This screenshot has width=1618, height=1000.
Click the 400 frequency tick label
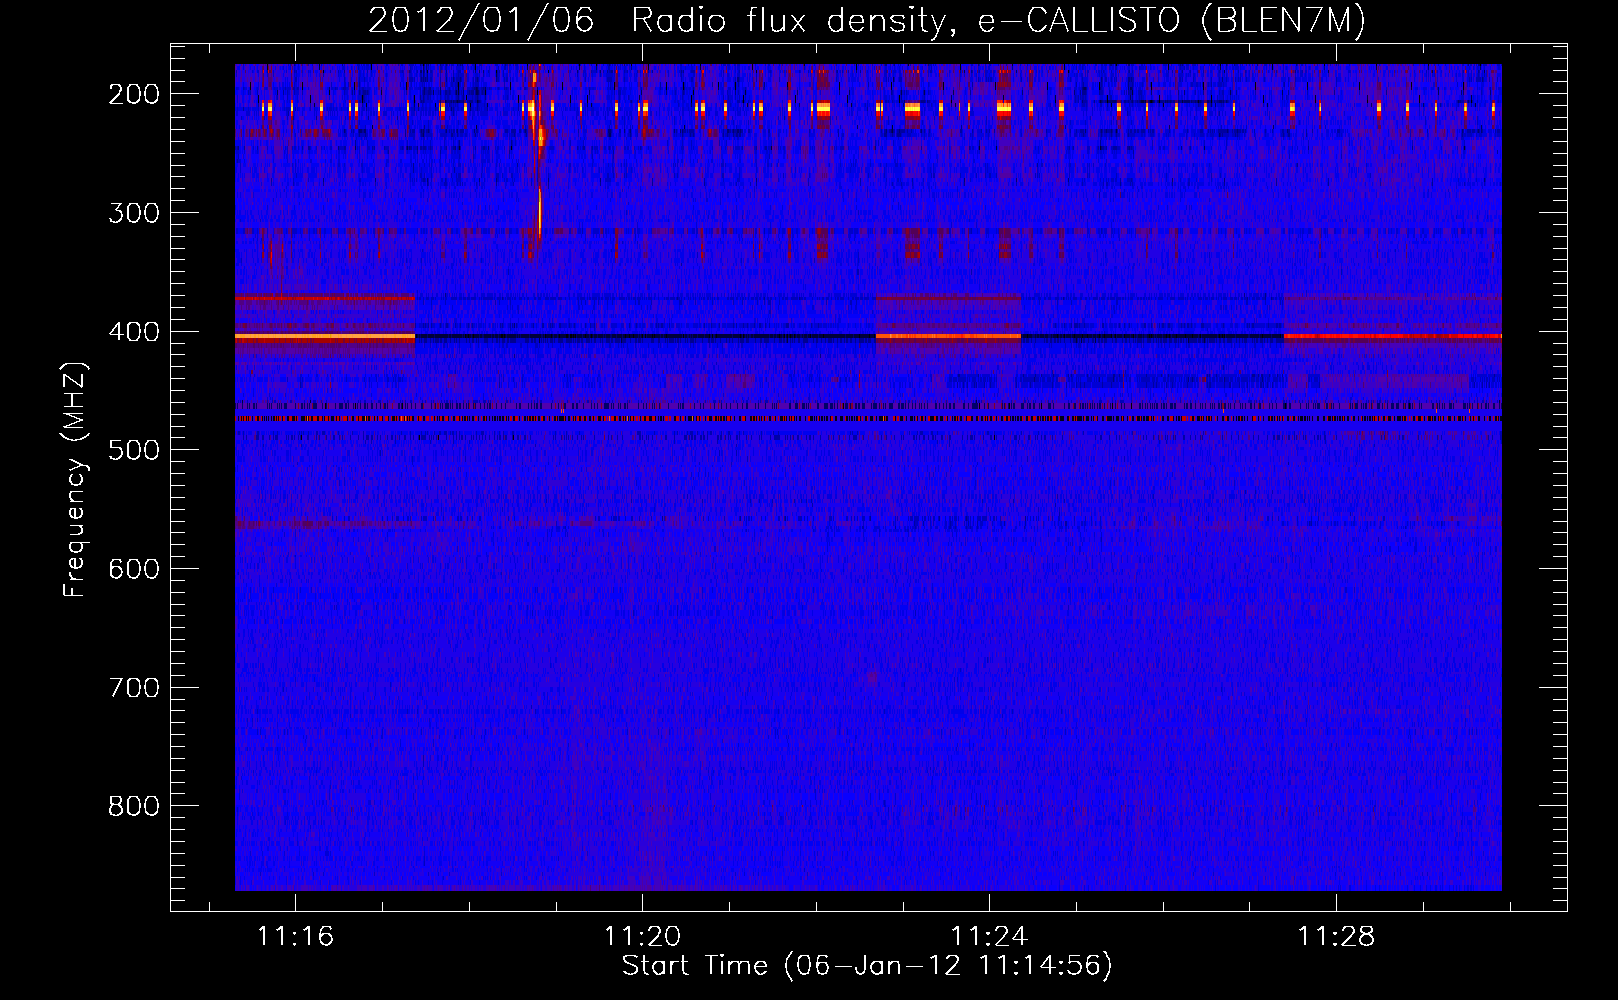134,332
